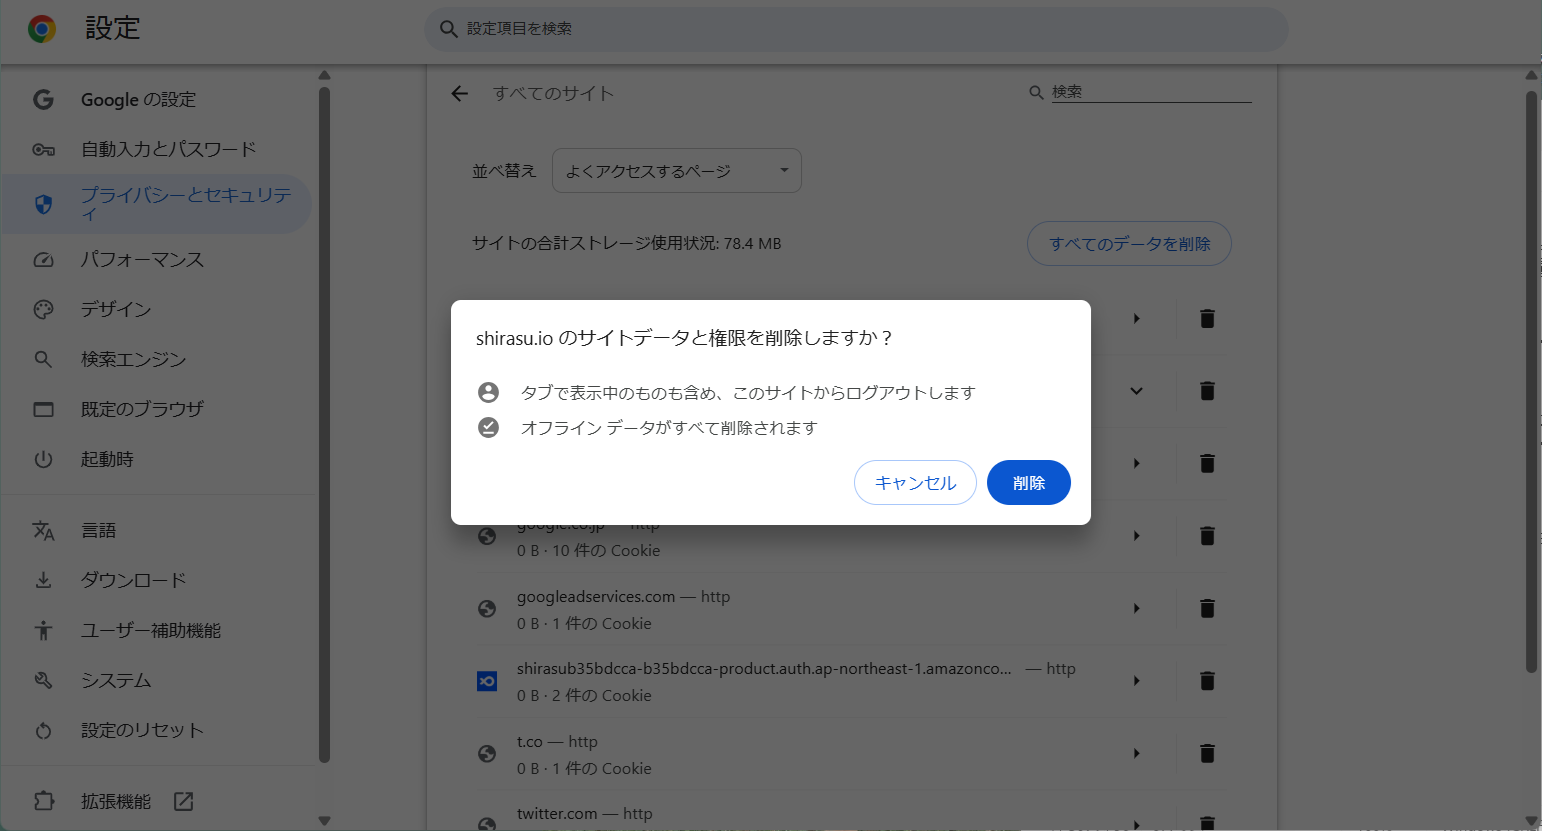The height and width of the screenshot is (831, 1542).
Task: Open the よくアクセスするページ sort dropdown
Action: point(677,171)
